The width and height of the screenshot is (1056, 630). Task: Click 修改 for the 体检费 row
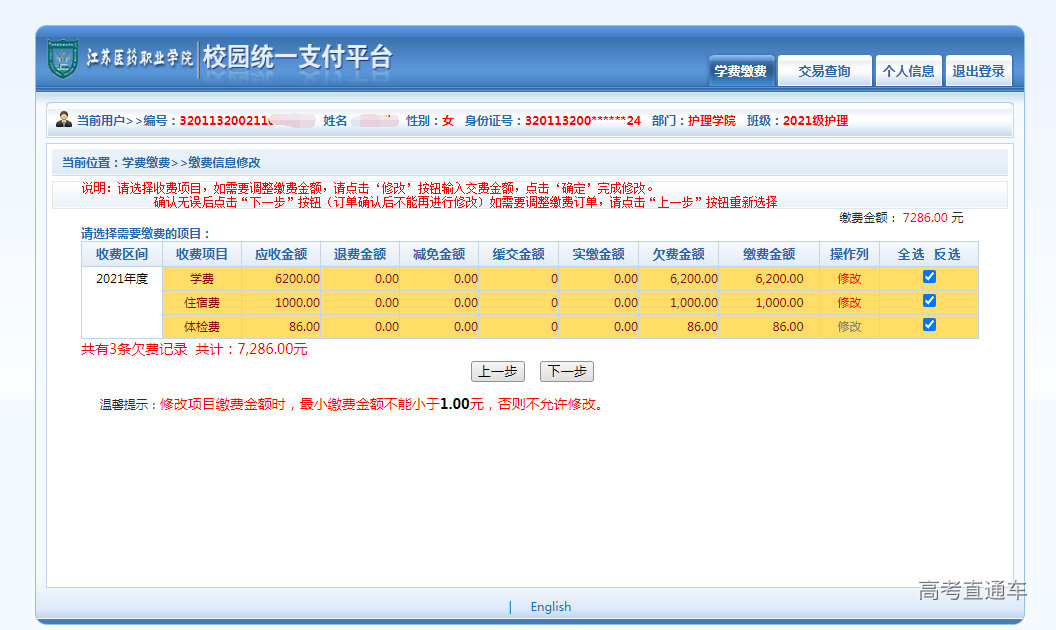(x=849, y=327)
